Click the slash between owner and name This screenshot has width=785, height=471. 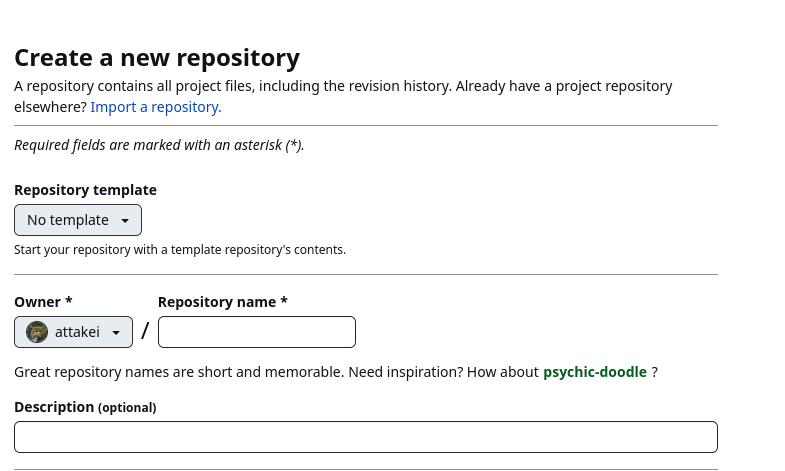[x=145, y=331]
